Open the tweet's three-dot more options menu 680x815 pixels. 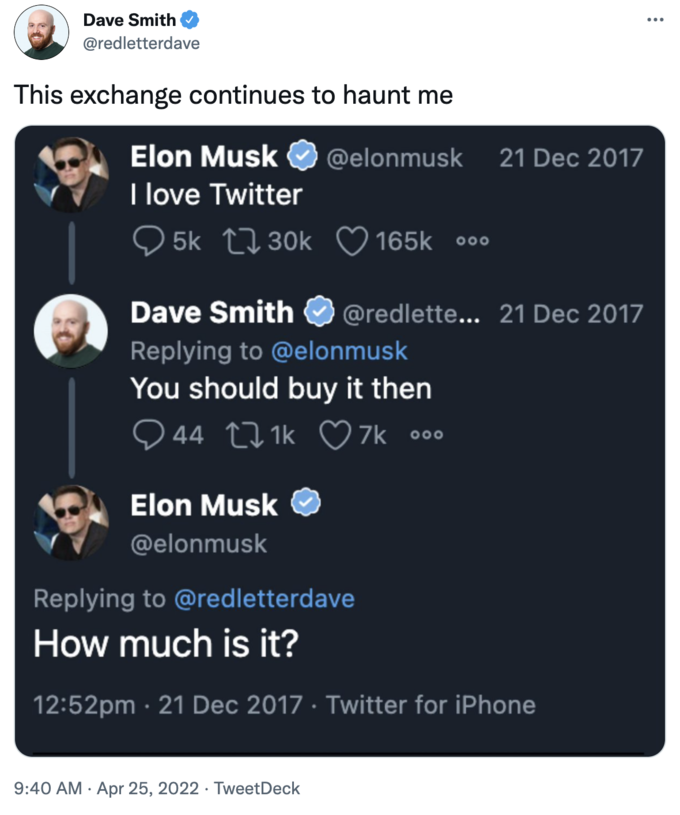pyautogui.click(x=655, y=19)
